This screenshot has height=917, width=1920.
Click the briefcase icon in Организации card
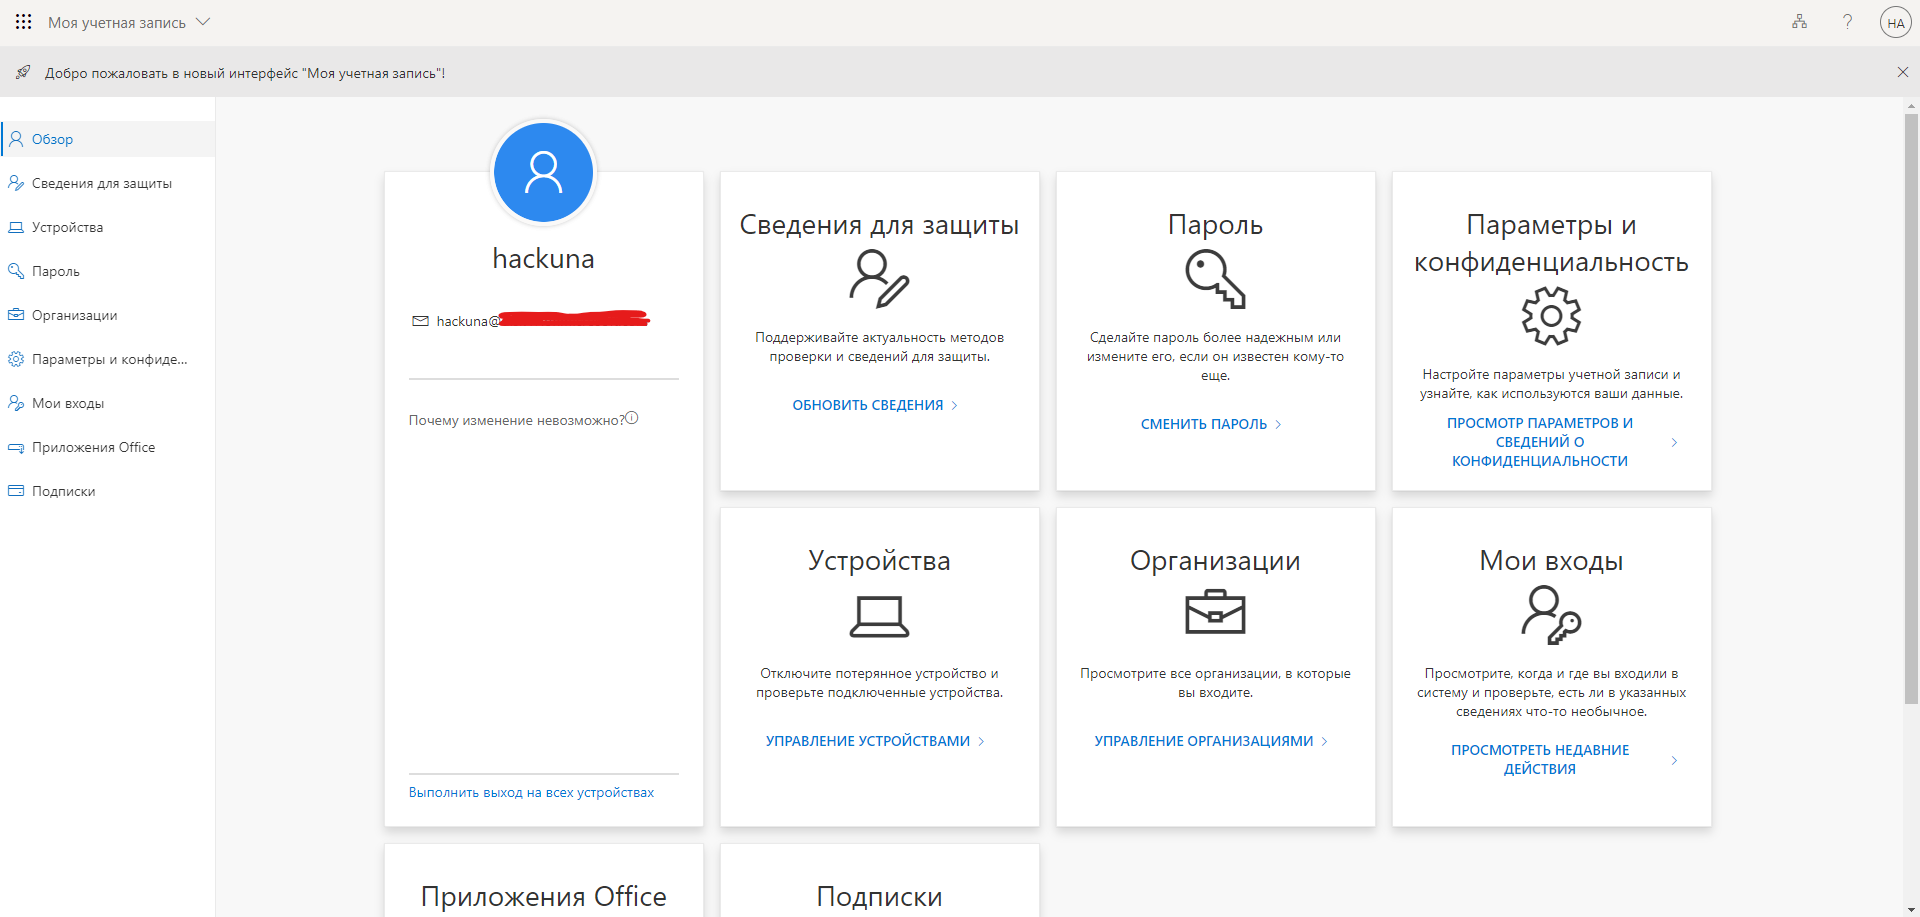click(x=1215, y=612)
